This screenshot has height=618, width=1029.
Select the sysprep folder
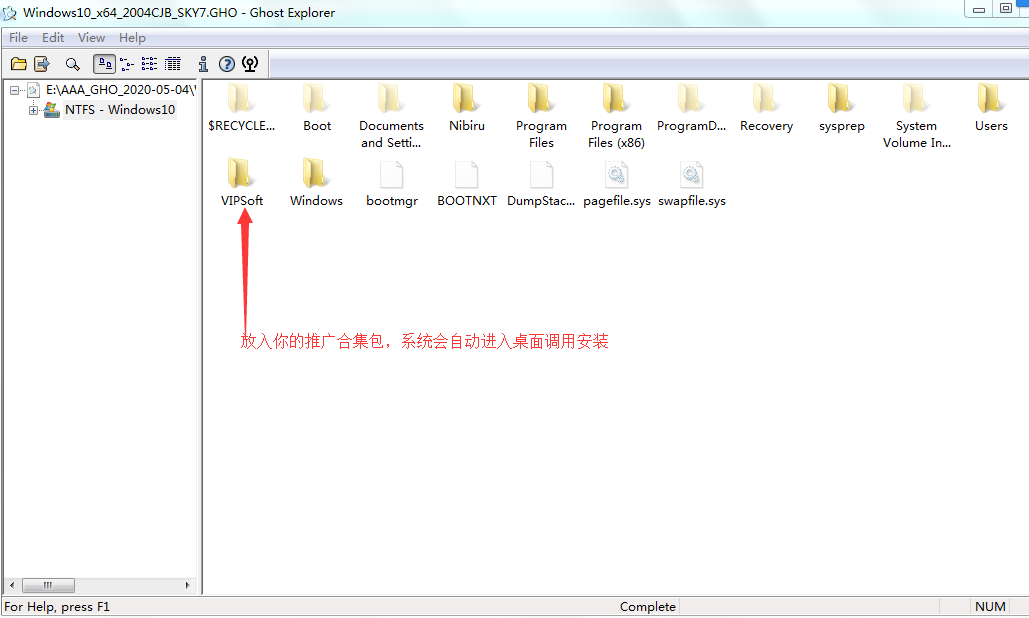[x=841, y=109]
